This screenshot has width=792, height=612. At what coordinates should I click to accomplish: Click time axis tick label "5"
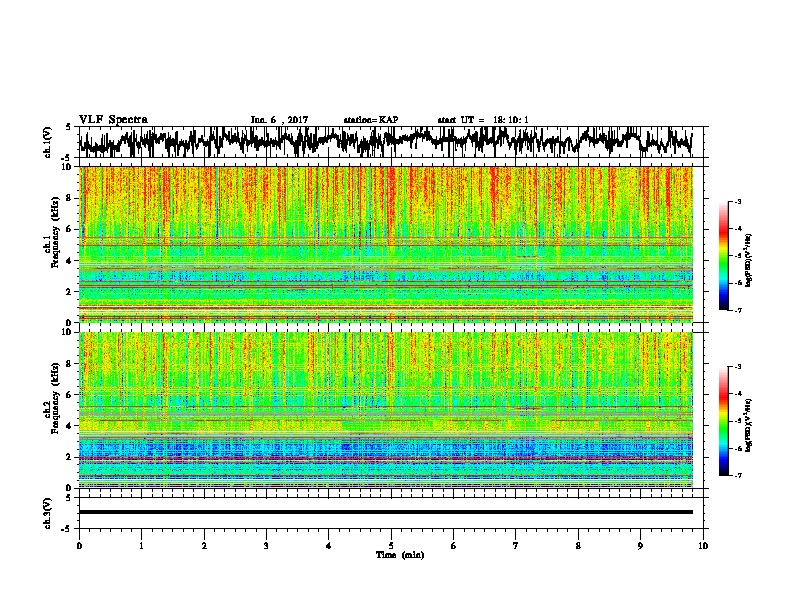(x=391, y=546)
